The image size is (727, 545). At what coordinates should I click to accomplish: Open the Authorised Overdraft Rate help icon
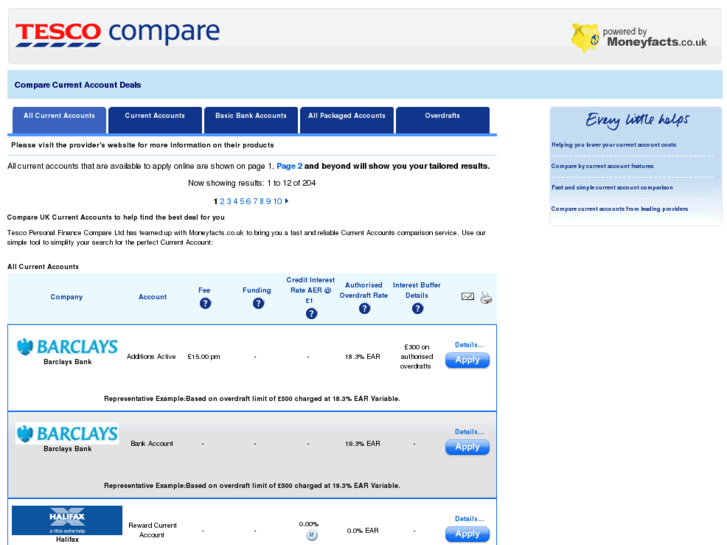pos(364,308)
